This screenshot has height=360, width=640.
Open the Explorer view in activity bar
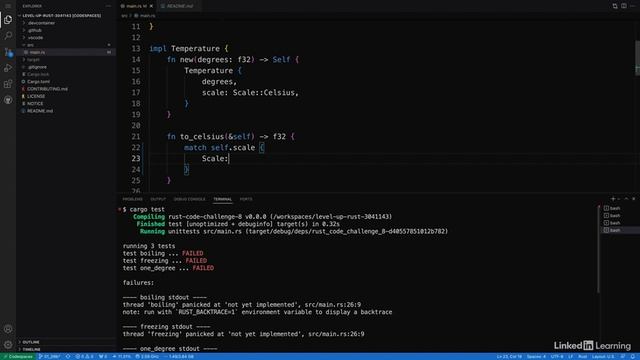8,20
